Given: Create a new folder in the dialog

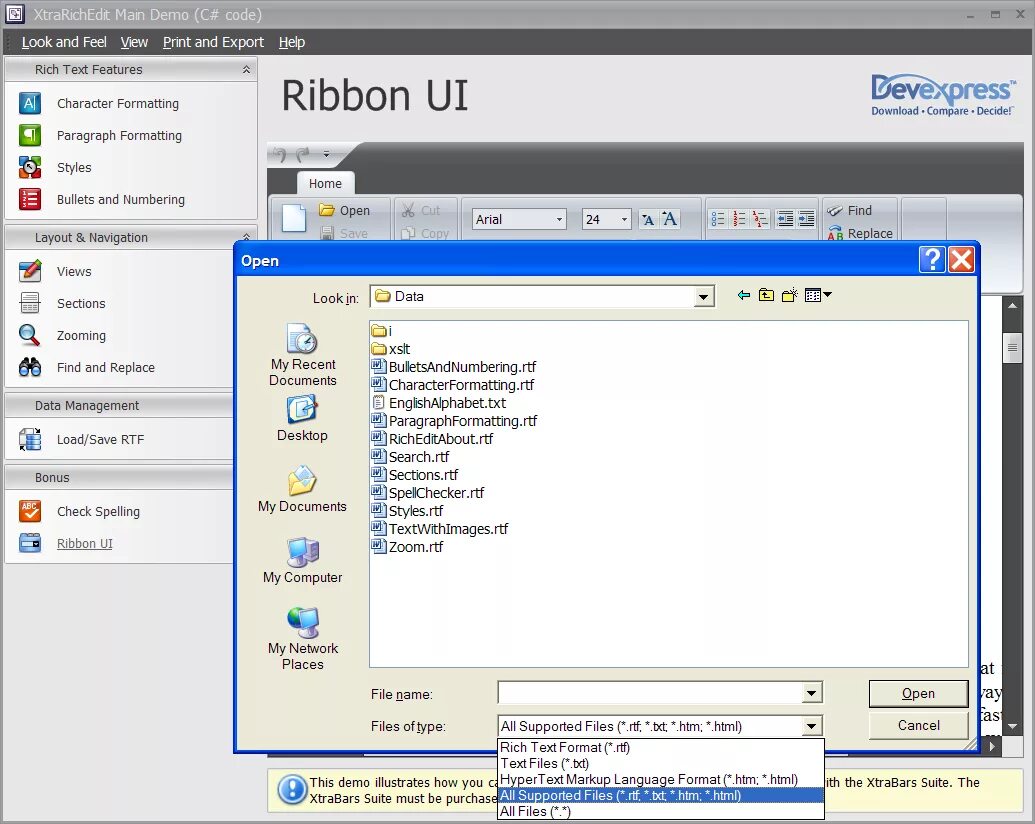Looking at the screenshot, I should click(x=789, y=294).
